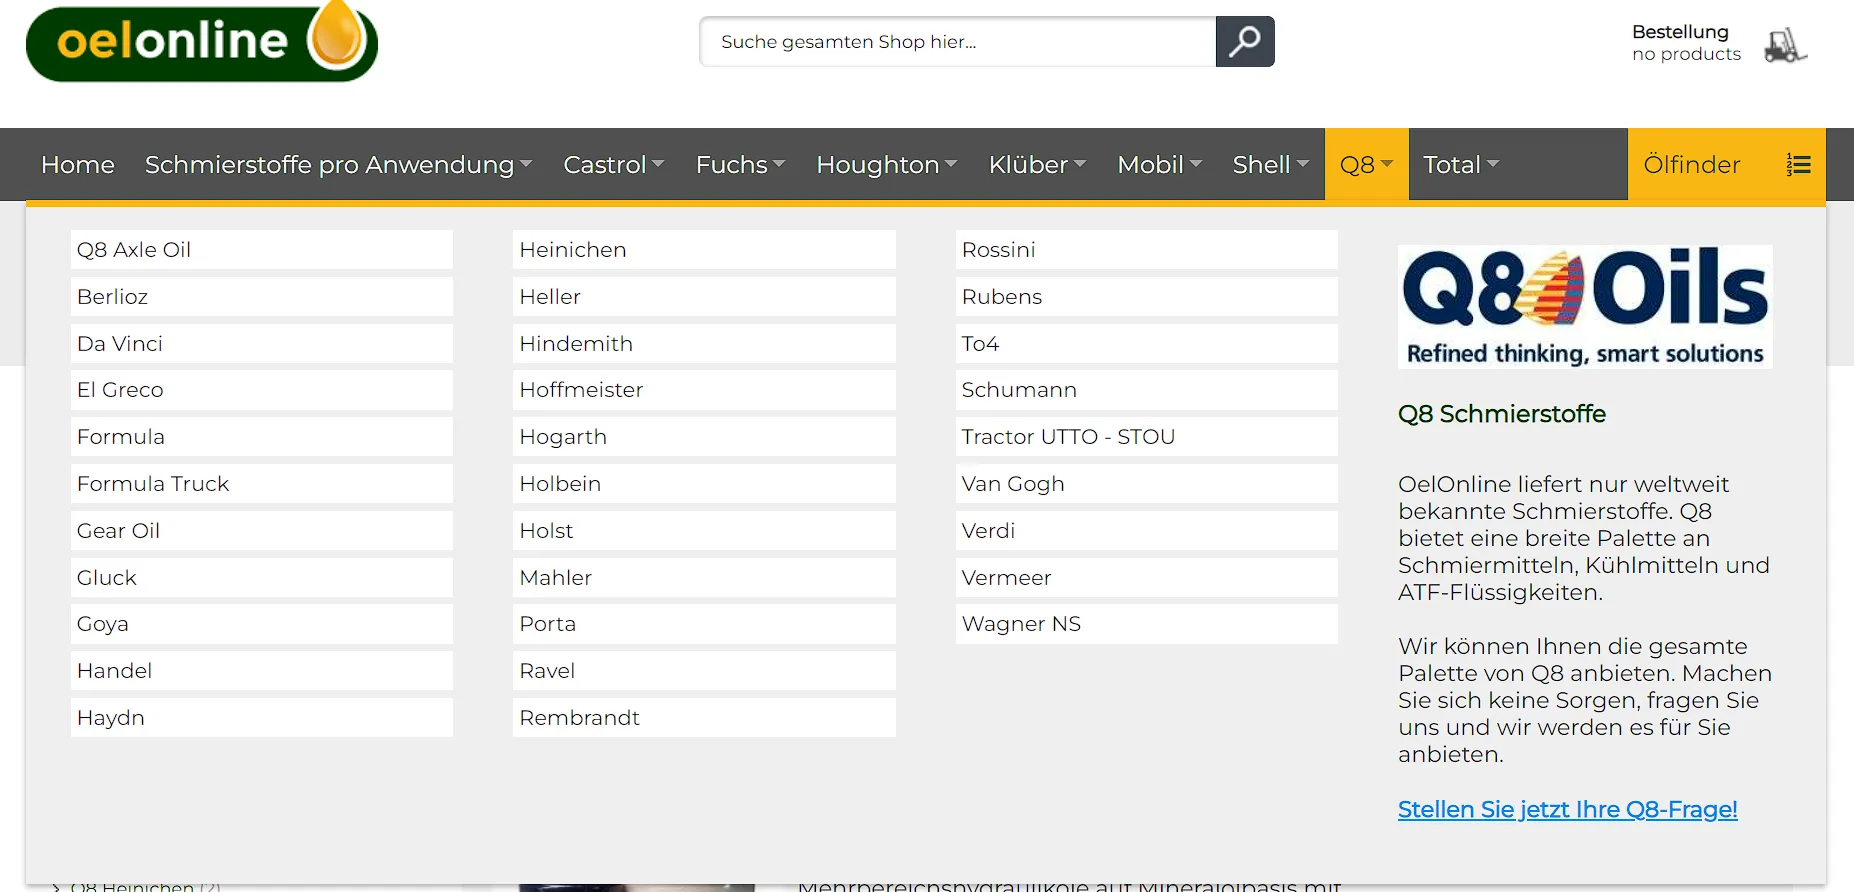Choose Wagner NS entry
The width and height of the screenshot is (1854, 892).
[x=1147, y=624]
